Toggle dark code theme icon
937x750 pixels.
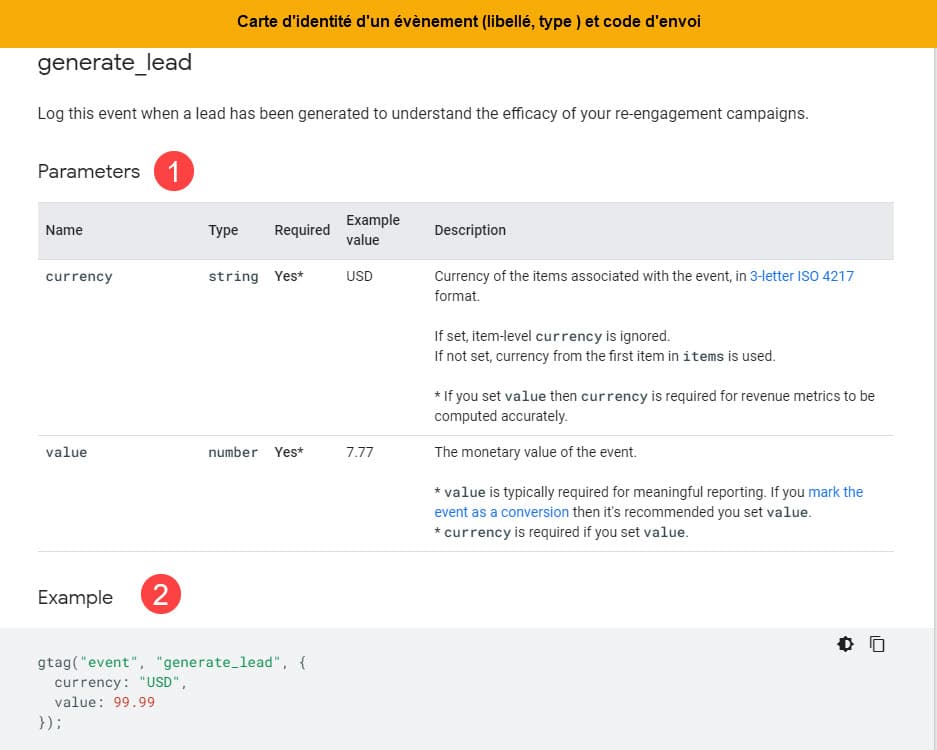click(x=845, y=644)
